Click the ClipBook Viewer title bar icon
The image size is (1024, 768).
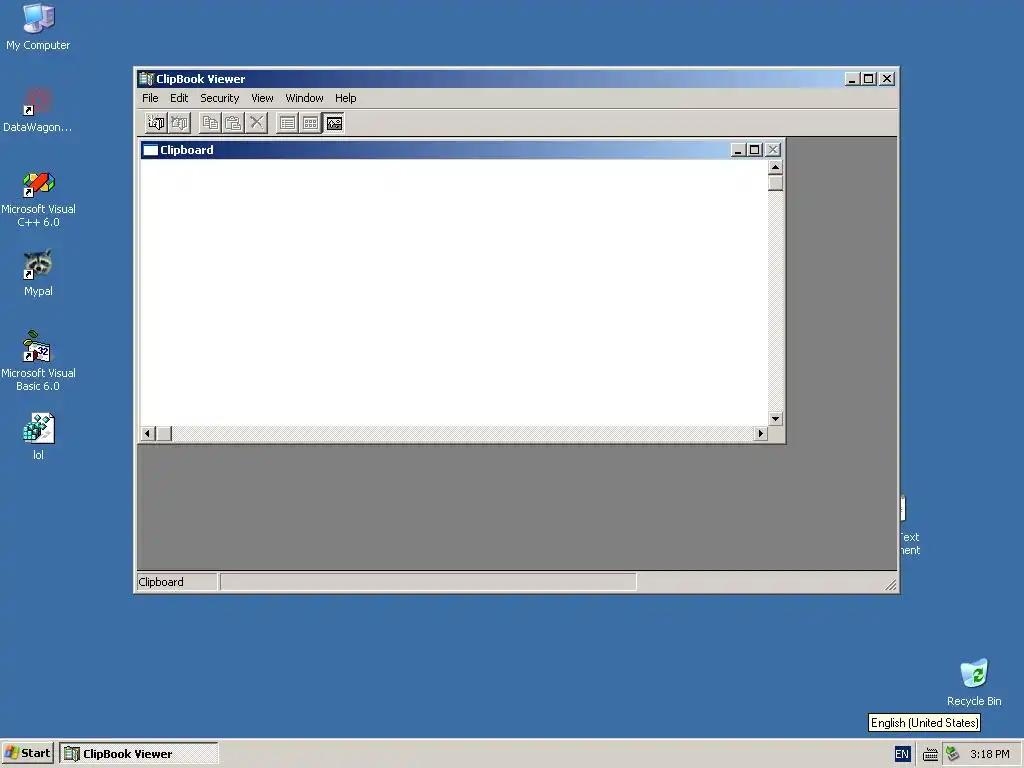146,79
